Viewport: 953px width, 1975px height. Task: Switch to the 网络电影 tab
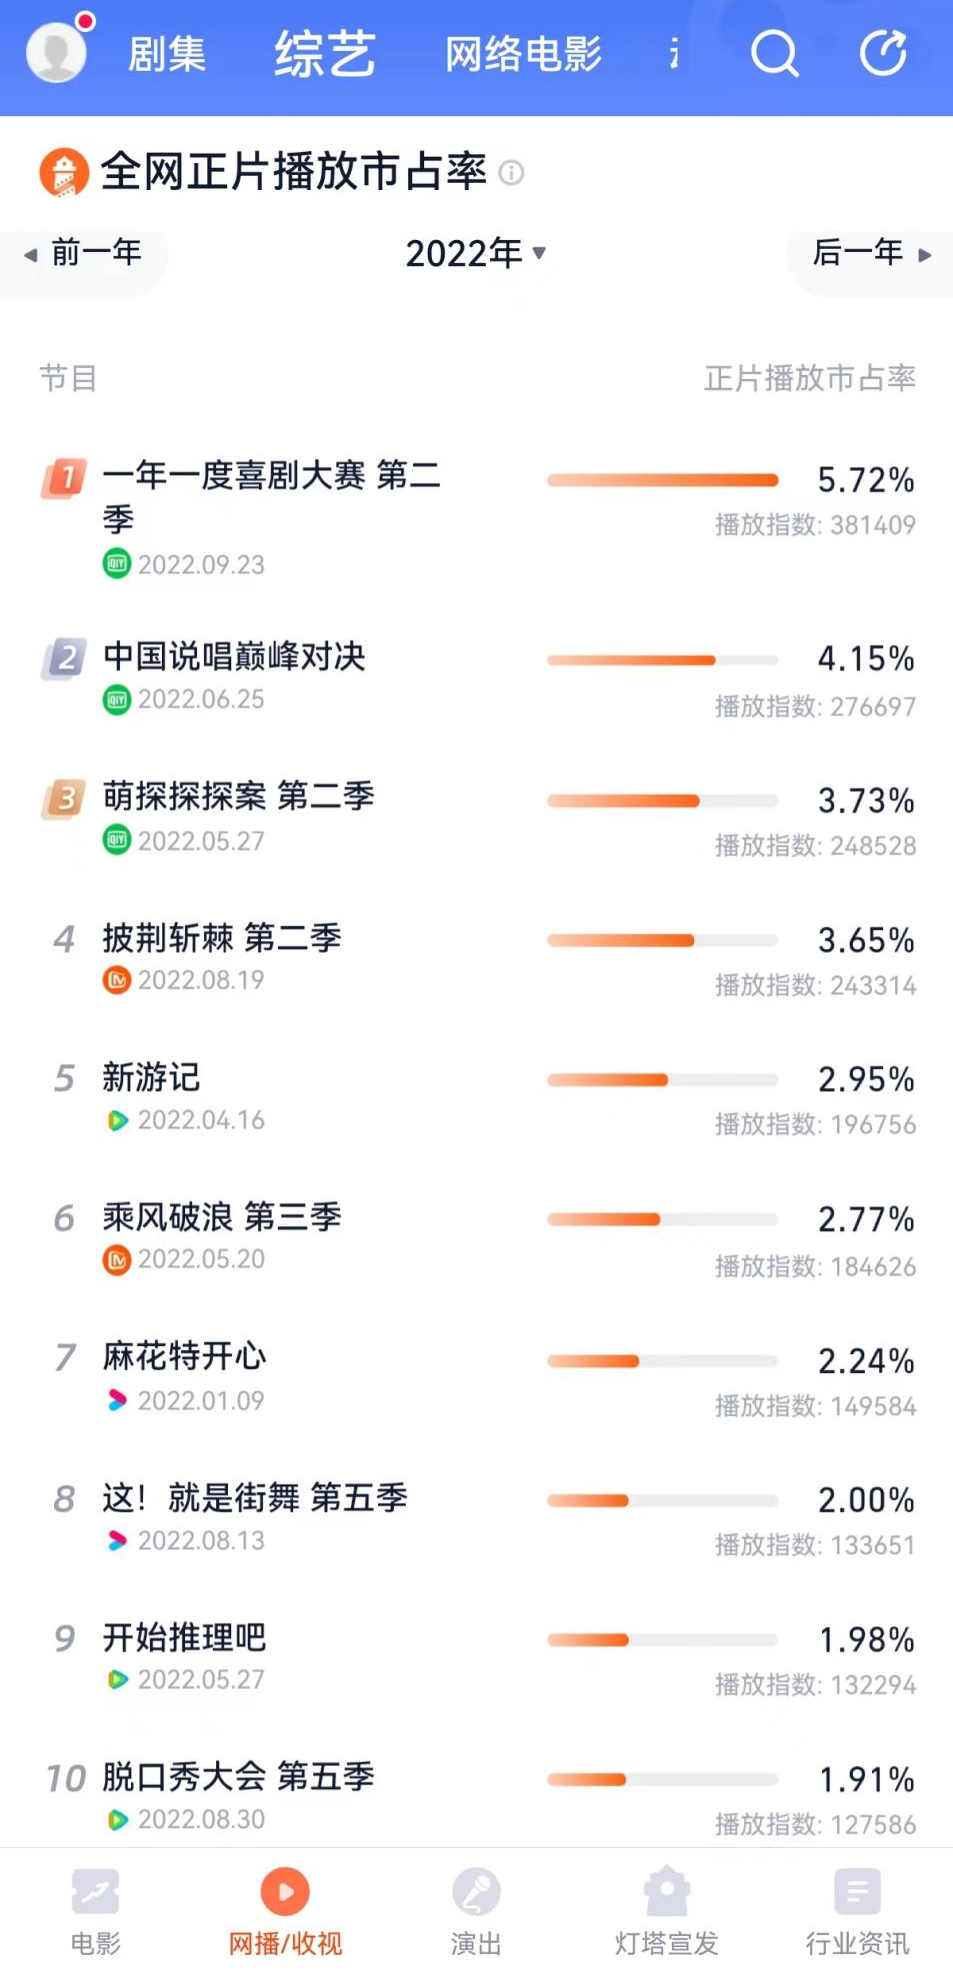(523, 54)
